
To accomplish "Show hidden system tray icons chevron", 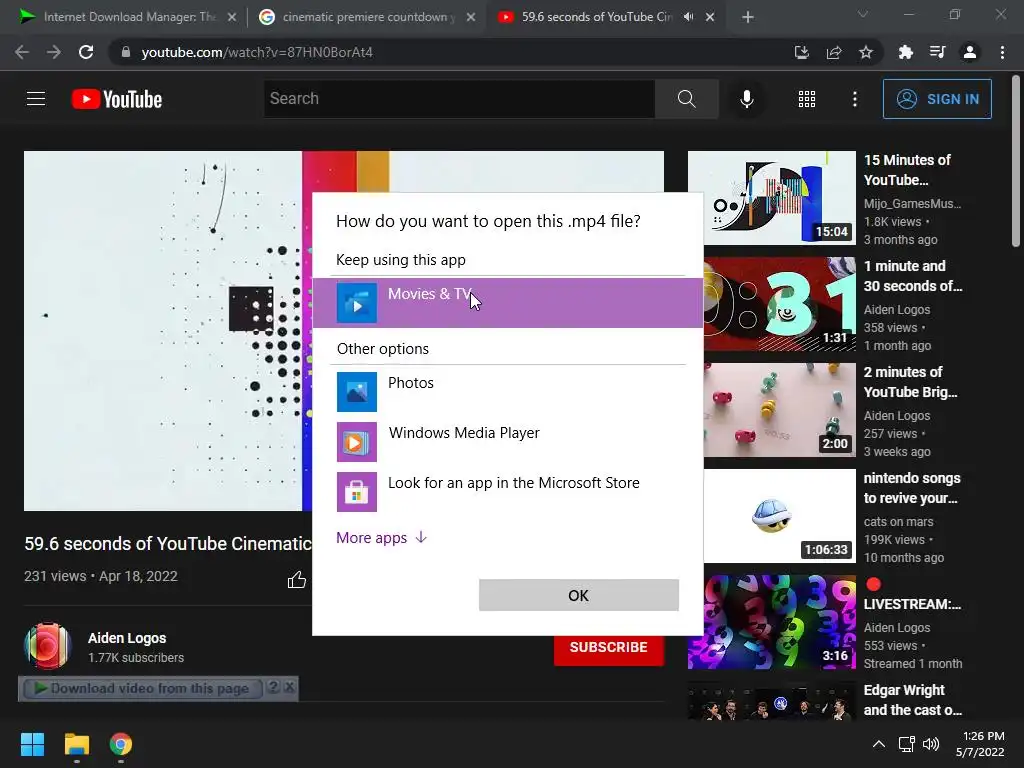I will coord(879,744).
